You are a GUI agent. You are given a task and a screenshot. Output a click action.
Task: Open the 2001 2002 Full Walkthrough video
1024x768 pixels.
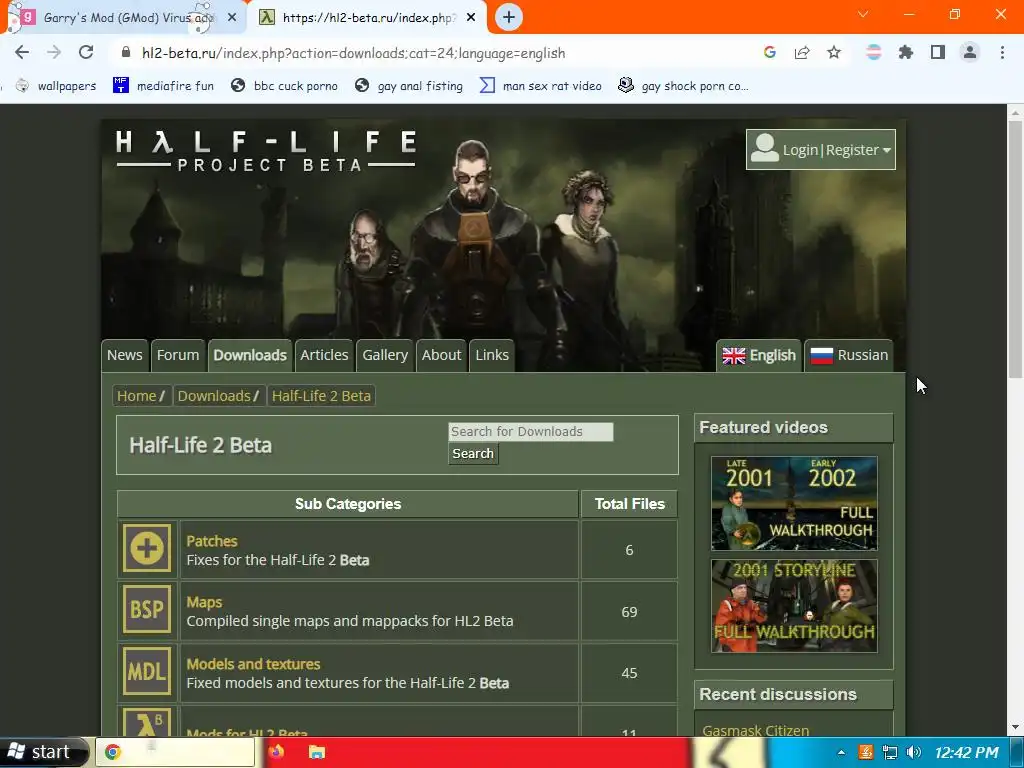point(794,504)
